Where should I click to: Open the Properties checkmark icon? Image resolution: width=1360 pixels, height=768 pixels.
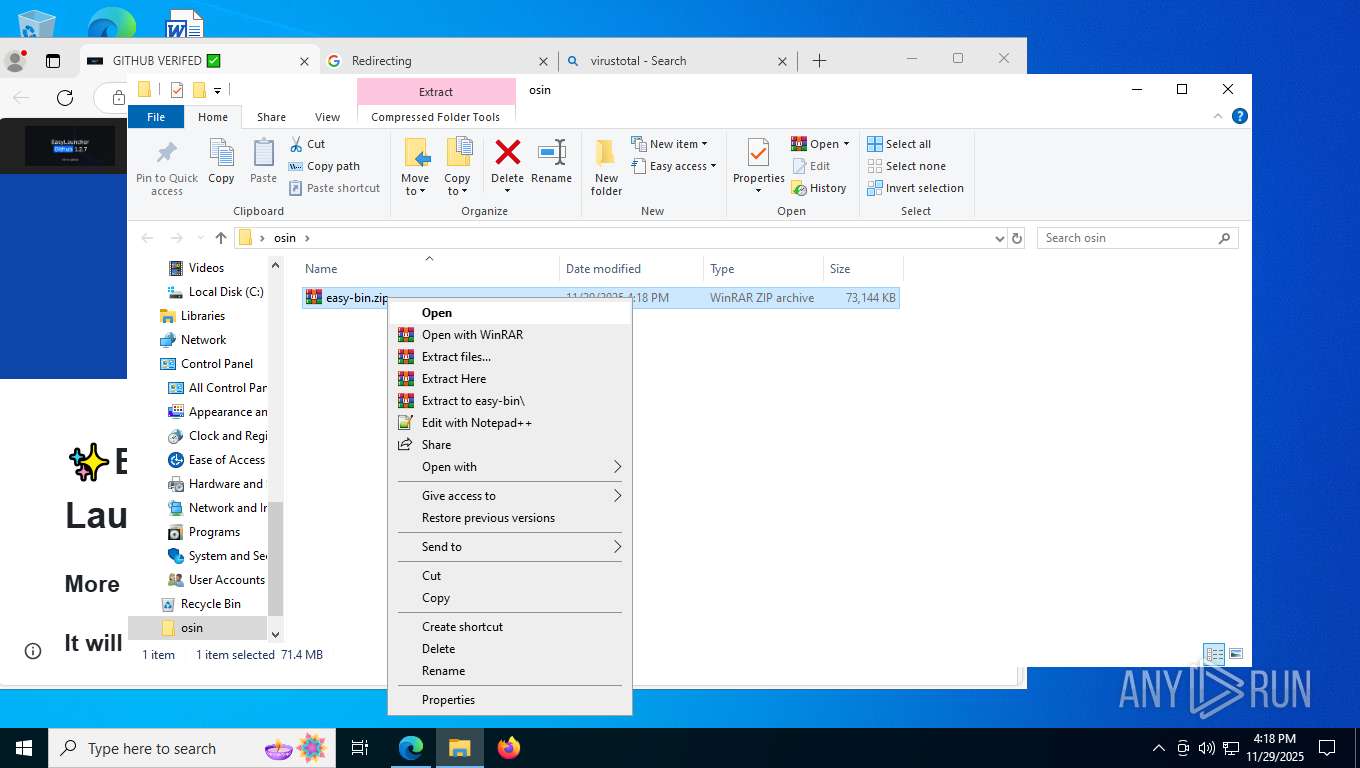[x=758, y=154]
